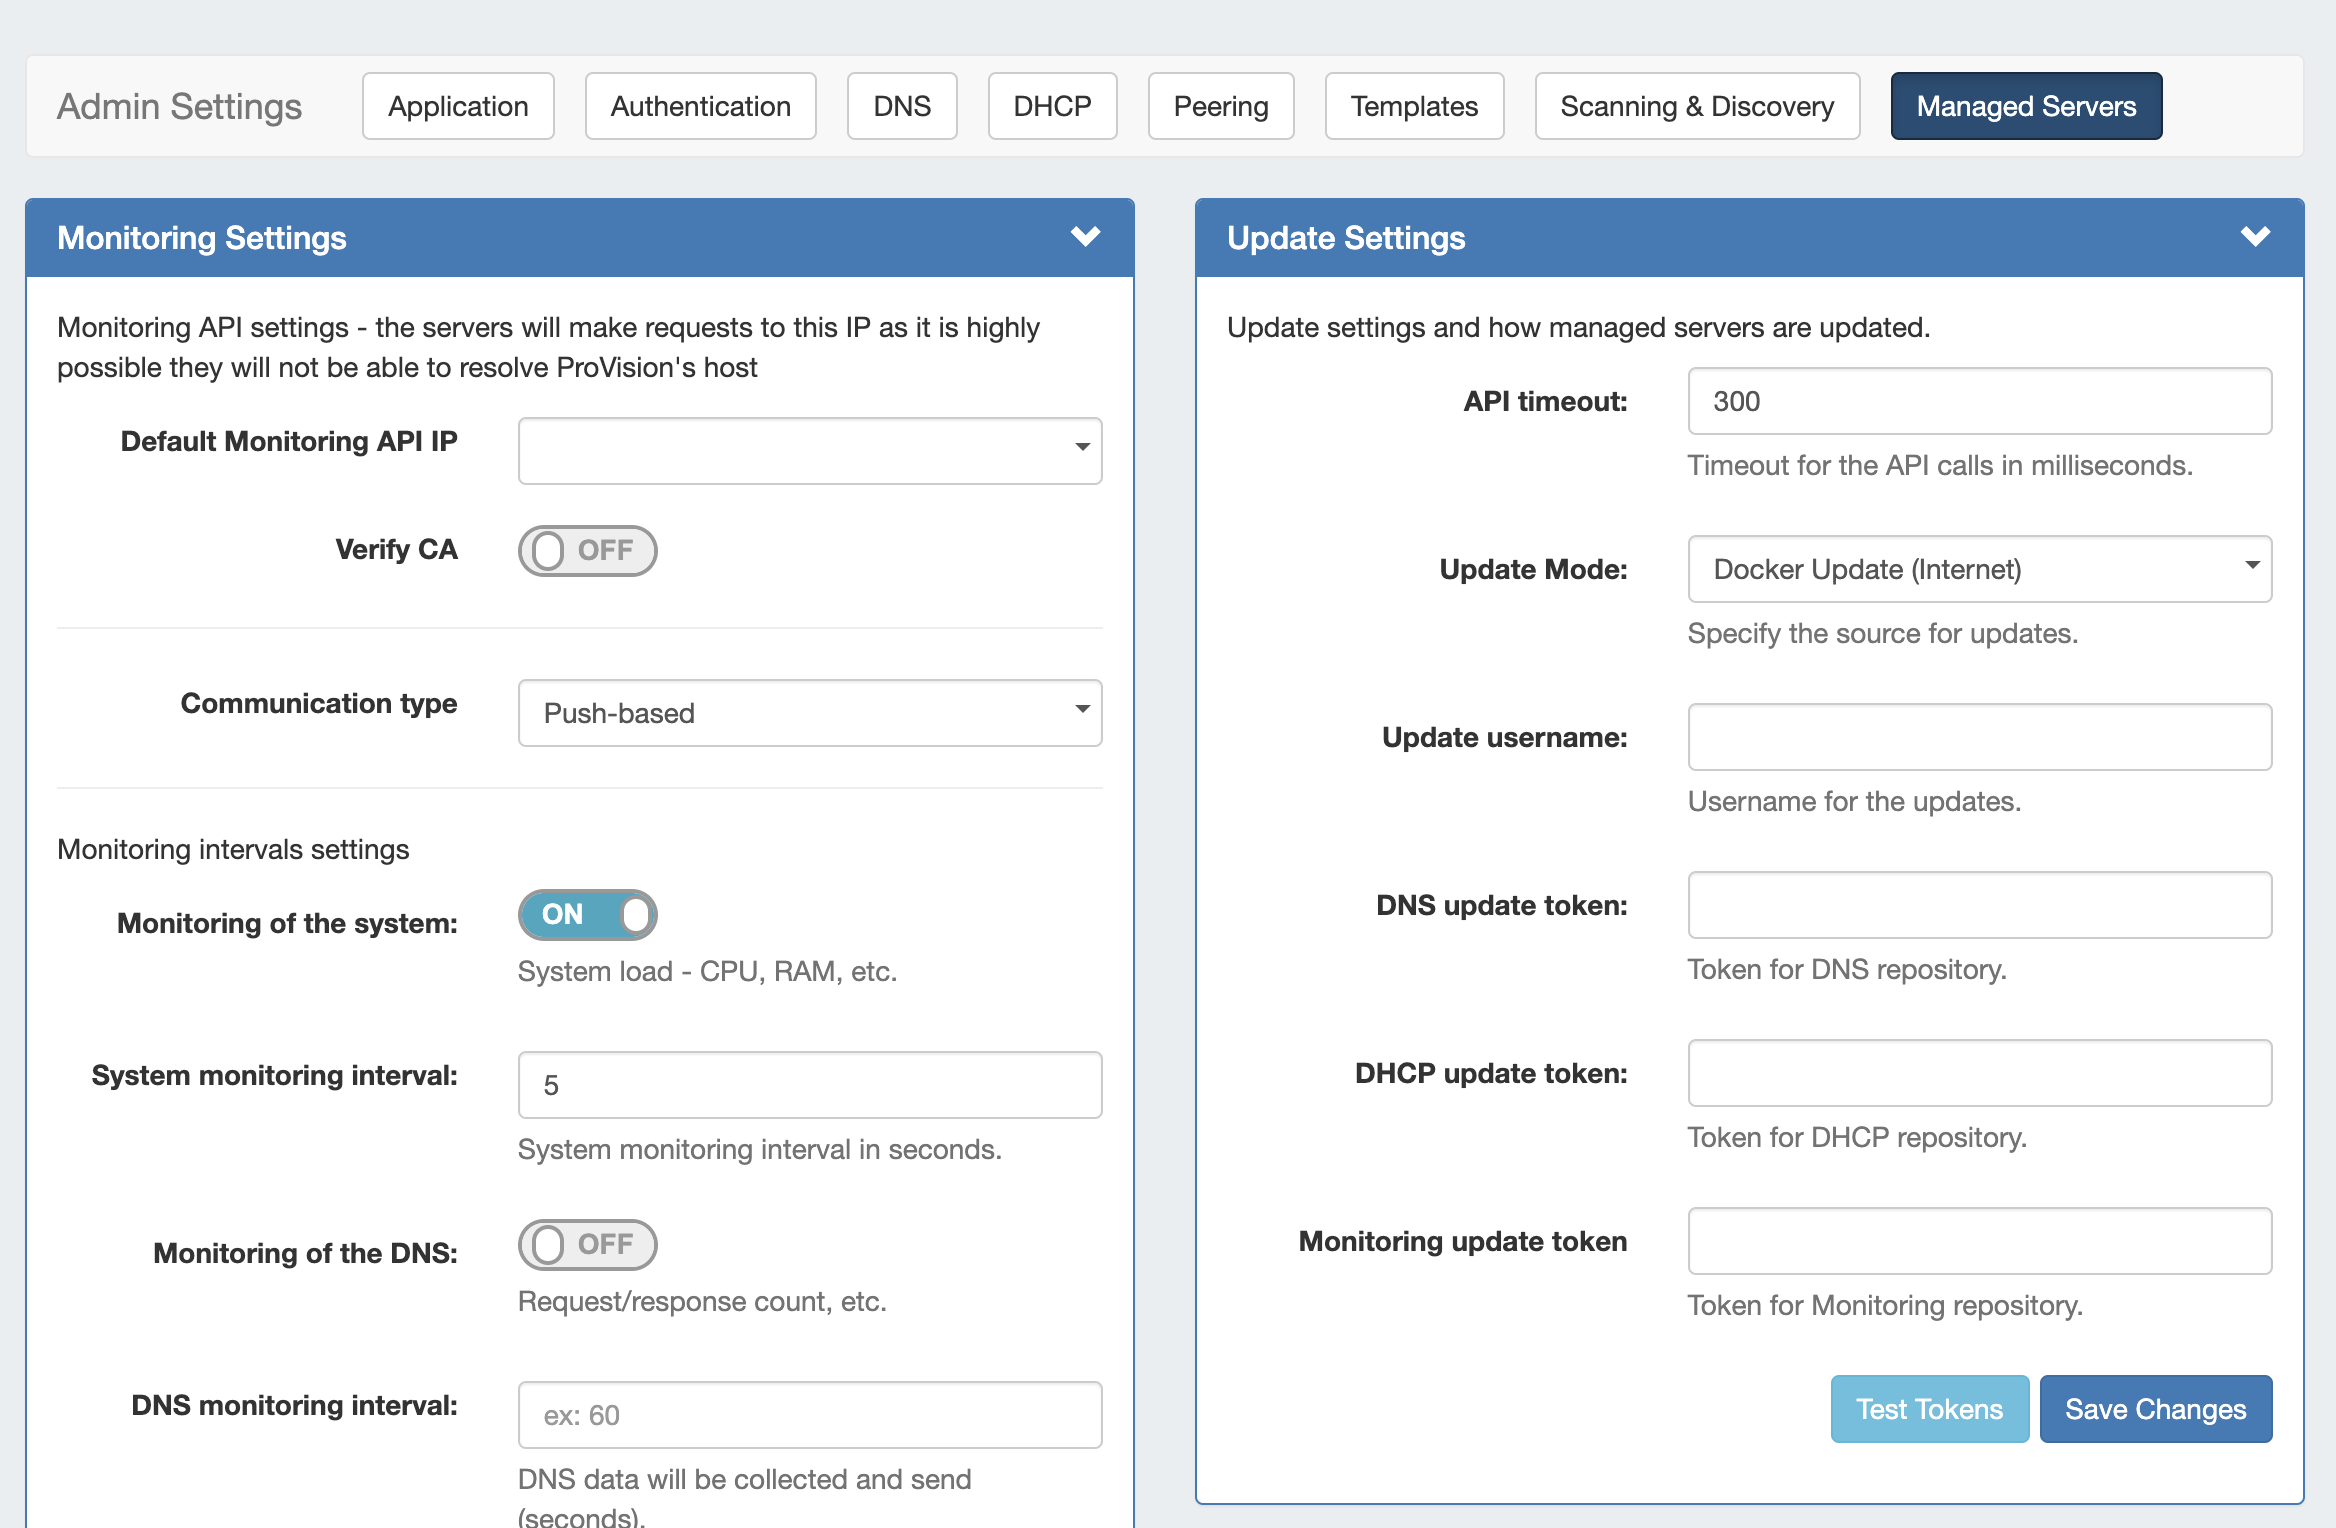Focus the API timeout field

(x=1979, y=401)
